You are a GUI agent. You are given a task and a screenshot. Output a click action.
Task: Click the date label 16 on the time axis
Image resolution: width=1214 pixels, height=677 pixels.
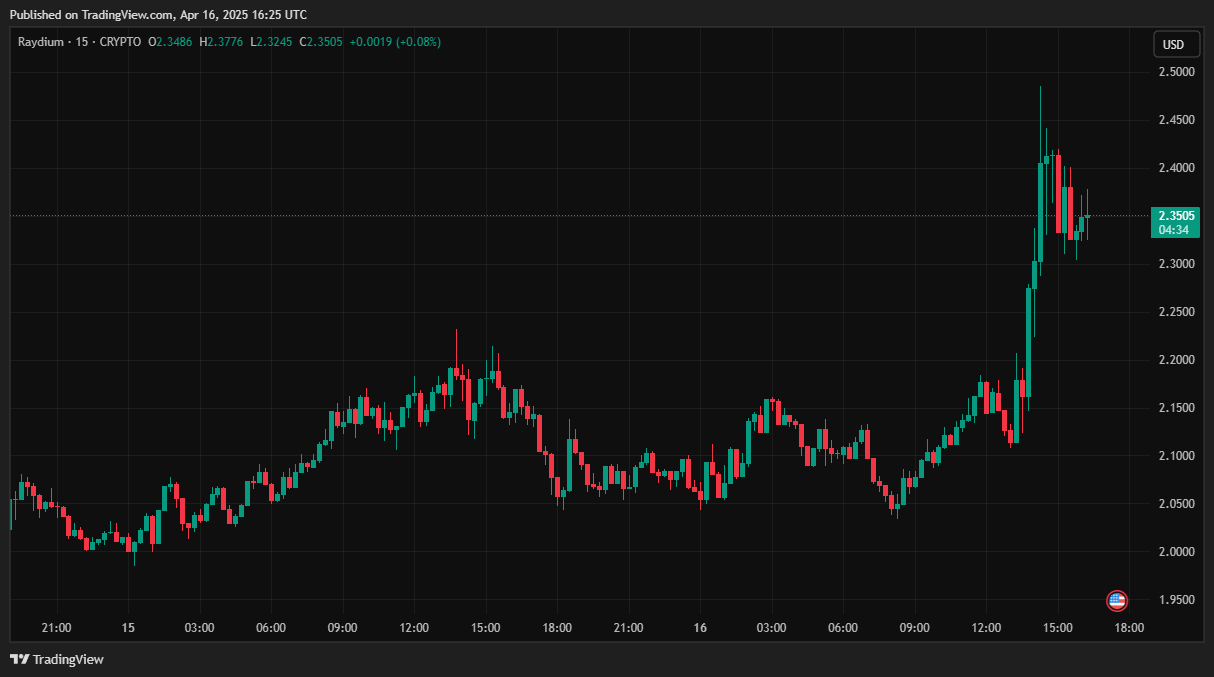pos(700,628)
